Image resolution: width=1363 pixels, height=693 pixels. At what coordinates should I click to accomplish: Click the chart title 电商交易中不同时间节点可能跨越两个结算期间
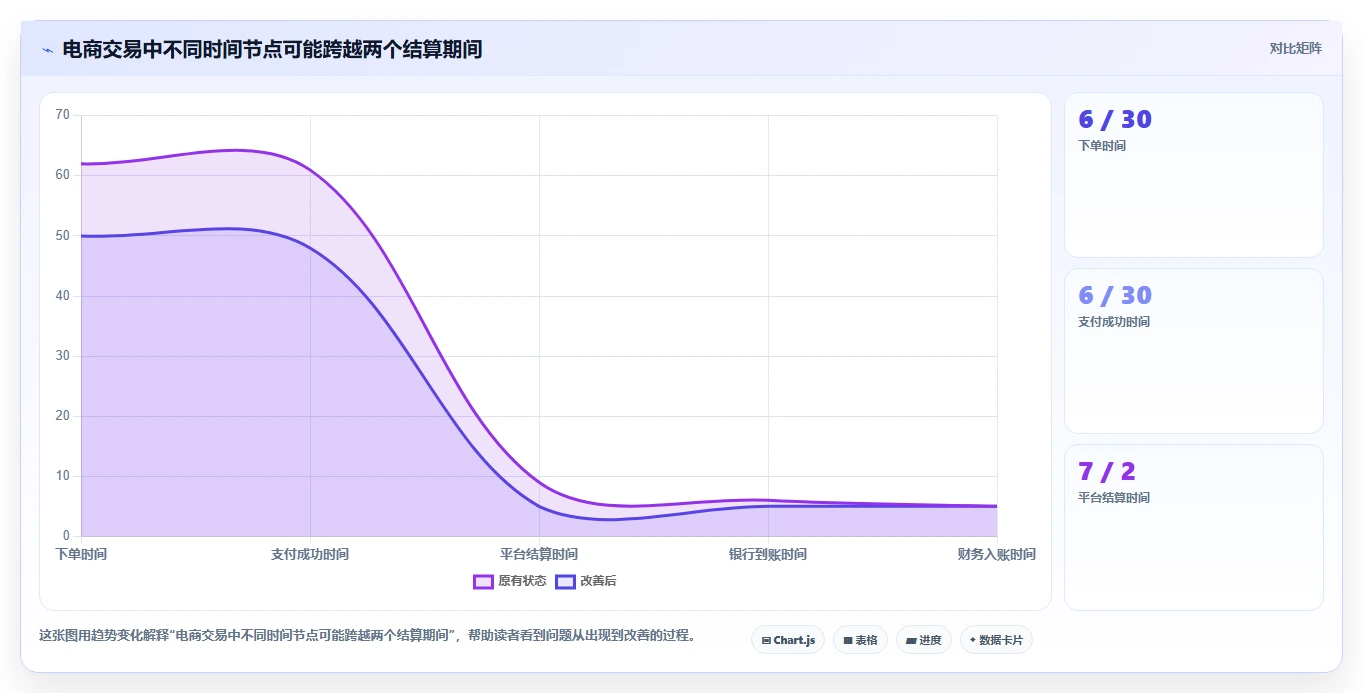[x=272, y=49]
